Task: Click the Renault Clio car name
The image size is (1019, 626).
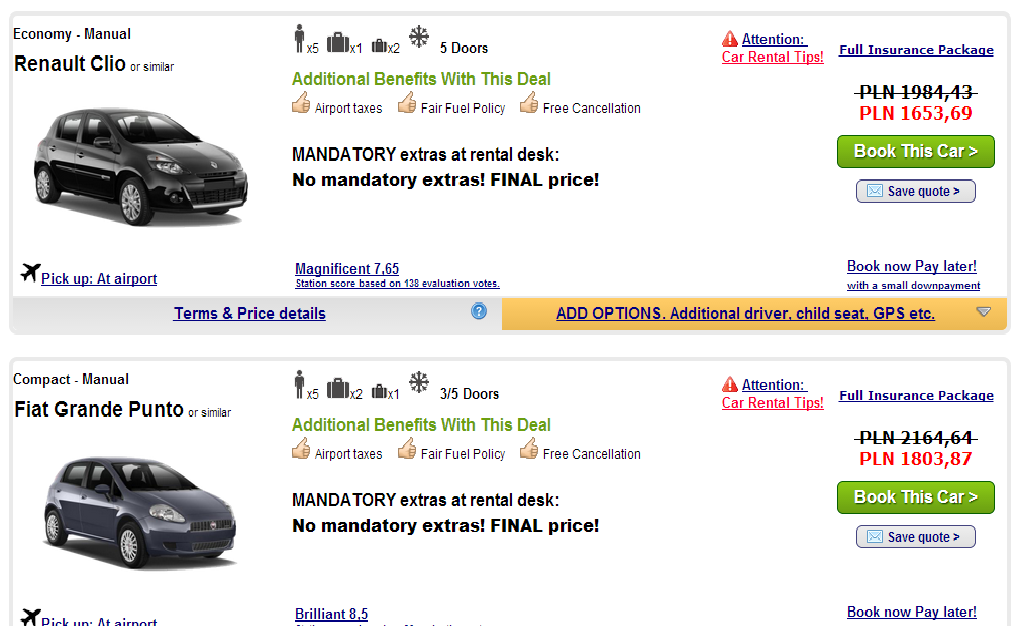Action: (x=70, y=64)
